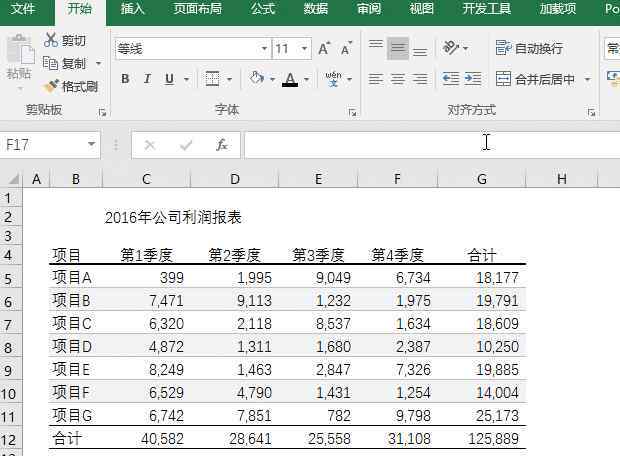Expand the Name Box dropdown arrow

tap(93, 145)
